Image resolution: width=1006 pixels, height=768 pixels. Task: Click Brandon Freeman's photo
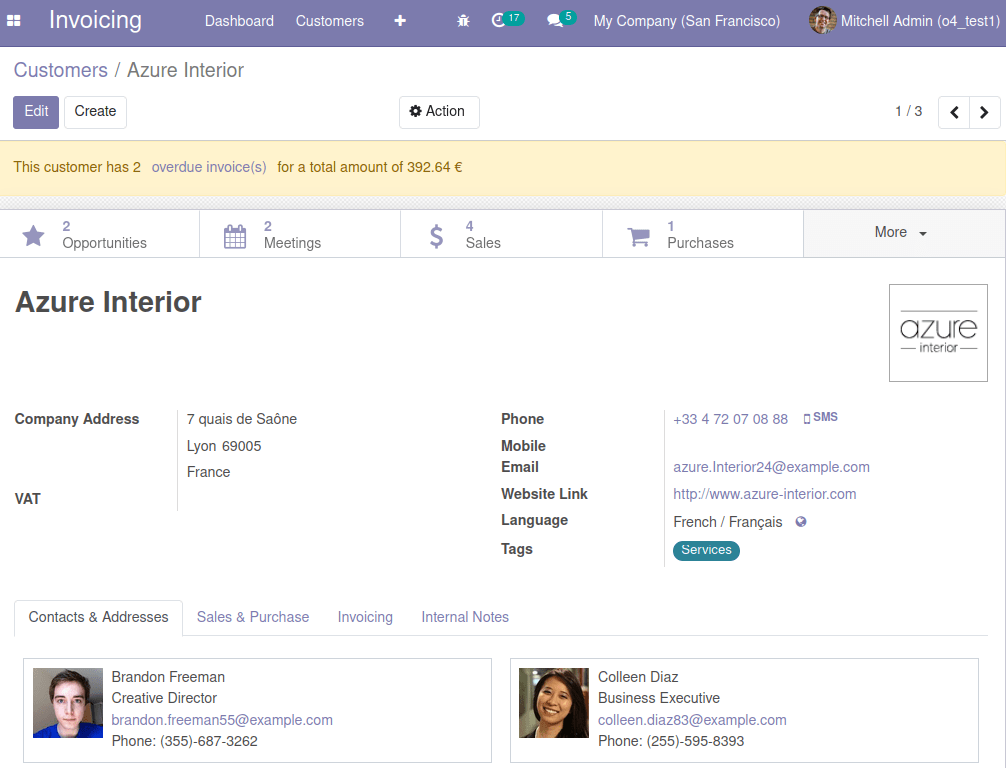(x=68, y=703)
